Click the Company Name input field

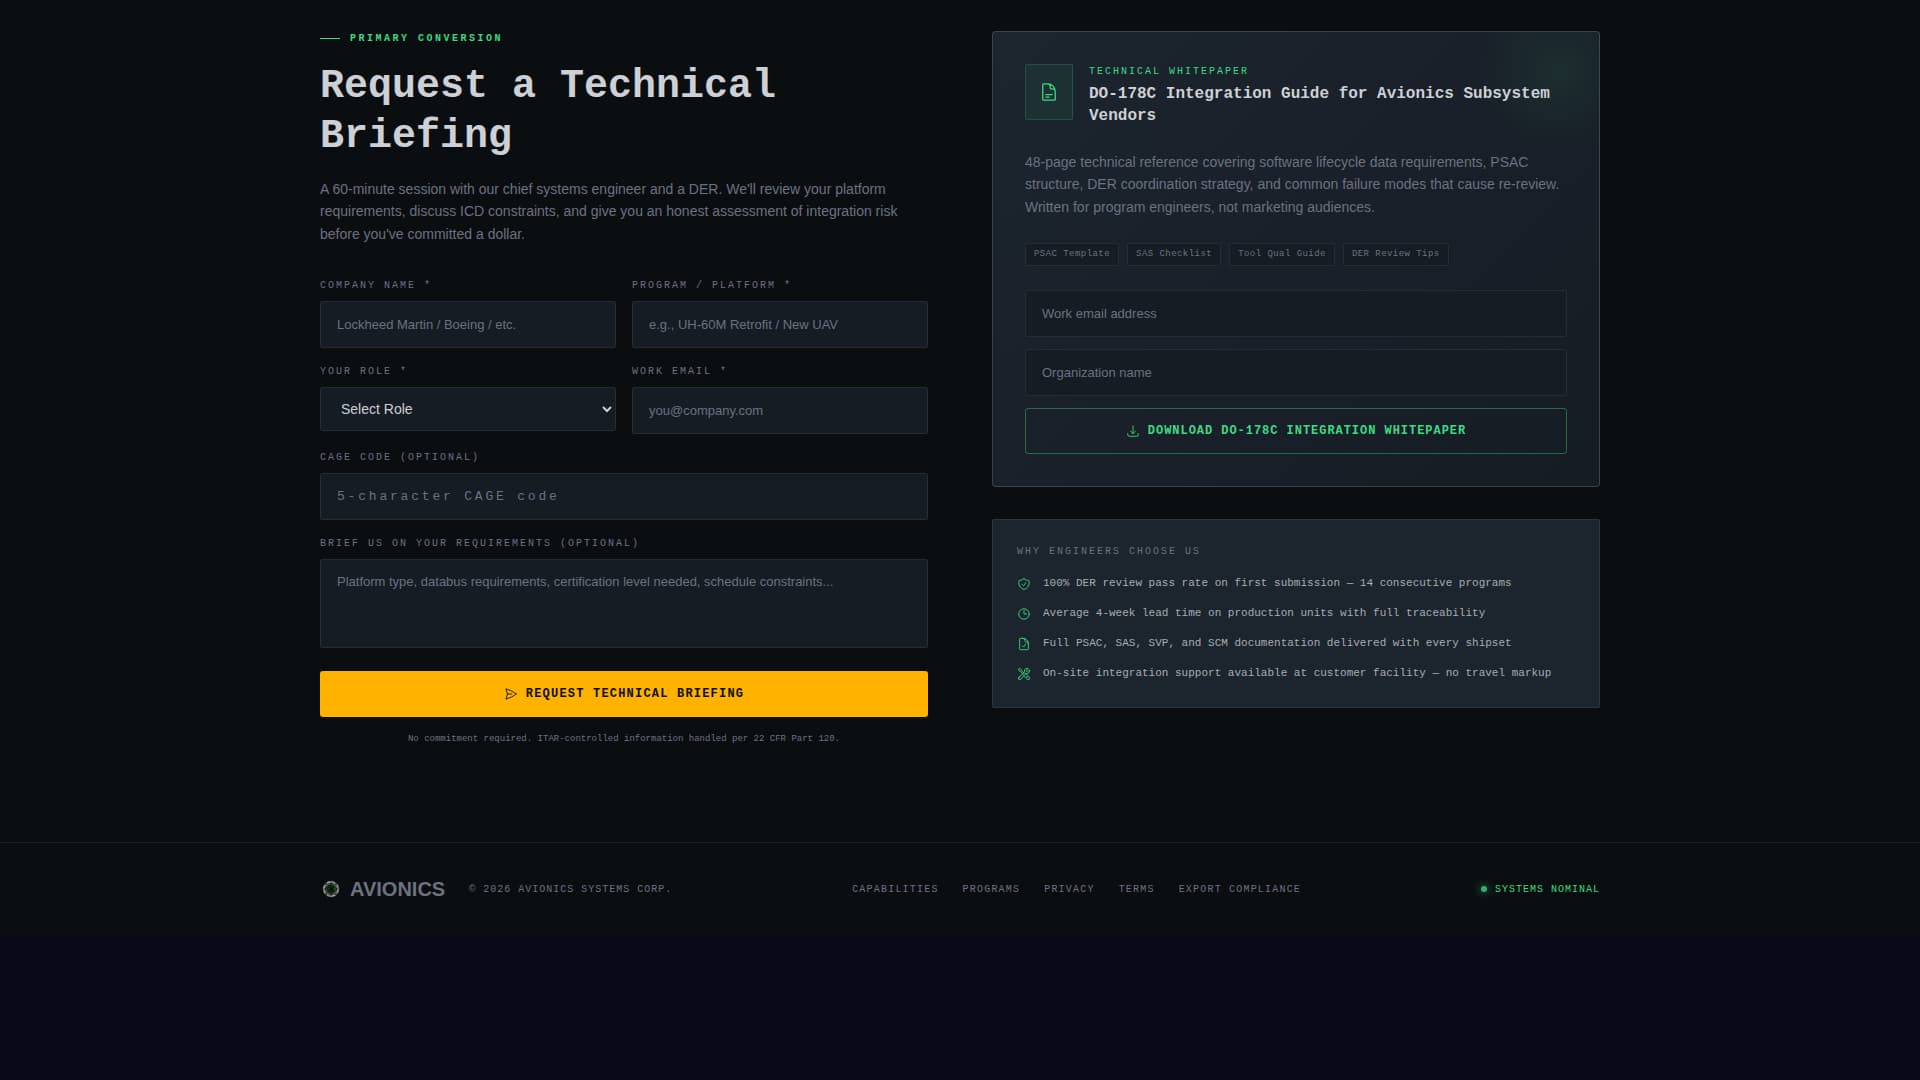point(467,324)
